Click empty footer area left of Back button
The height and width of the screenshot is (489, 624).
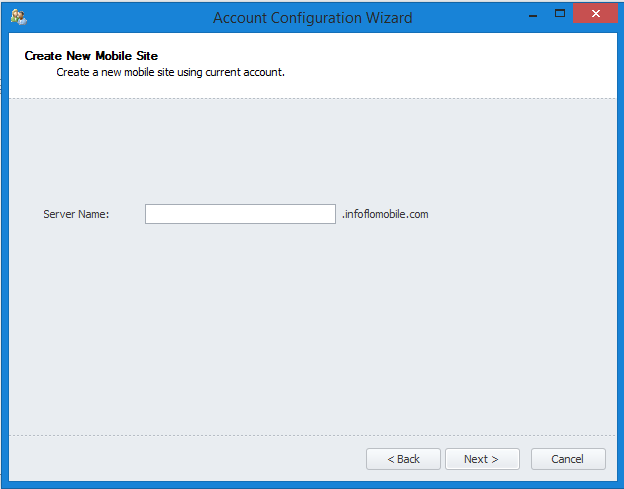(x=180, y=459)
